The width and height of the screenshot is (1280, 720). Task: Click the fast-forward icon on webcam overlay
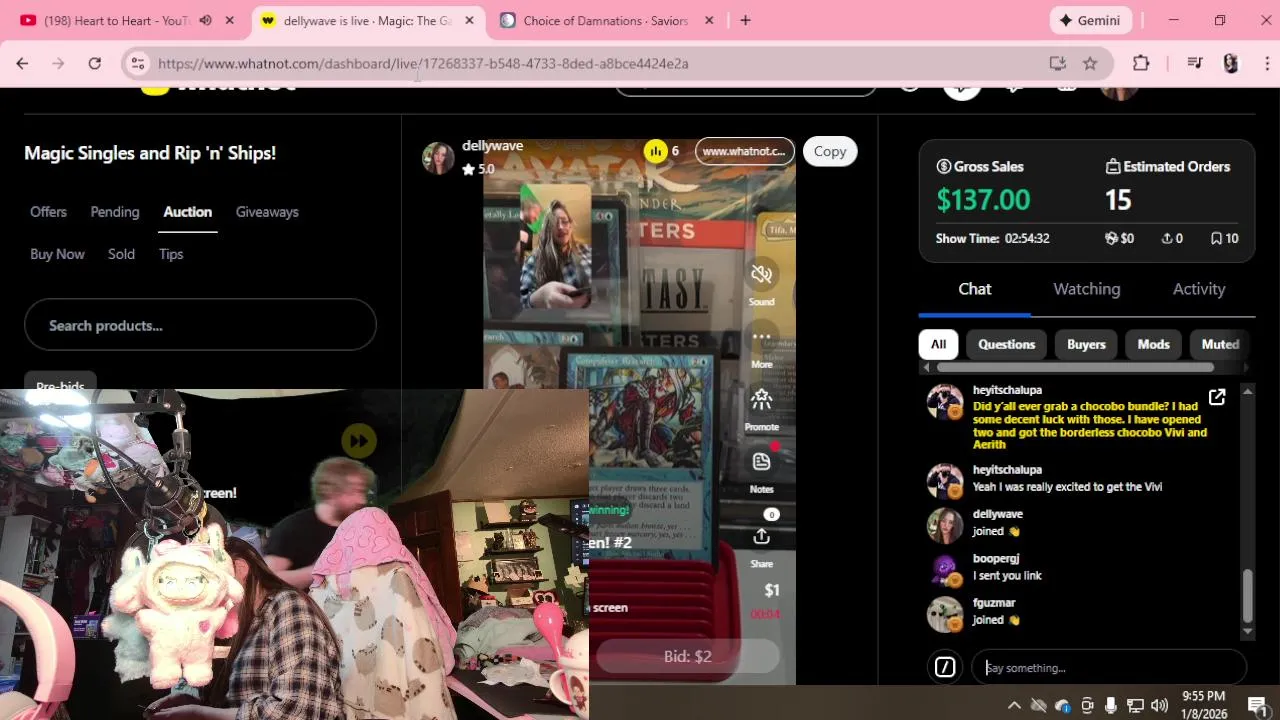click(359, 440)
